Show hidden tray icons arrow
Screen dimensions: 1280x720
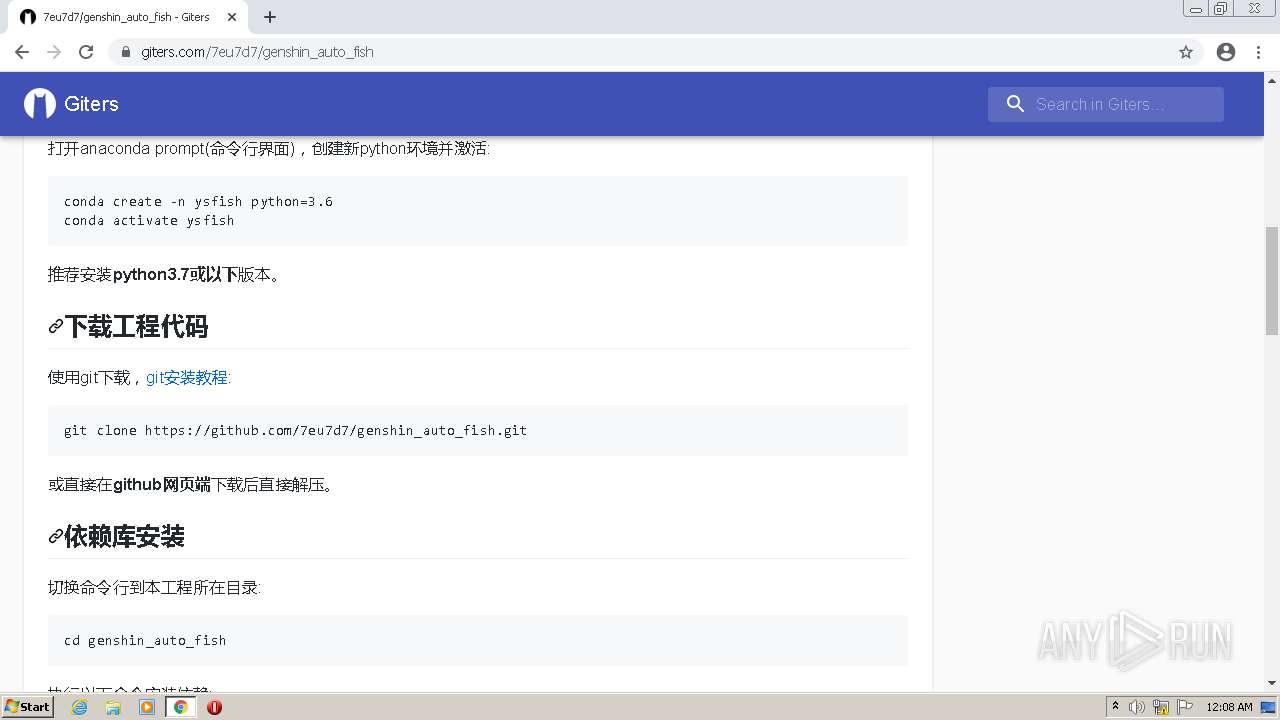point(1115,707)
